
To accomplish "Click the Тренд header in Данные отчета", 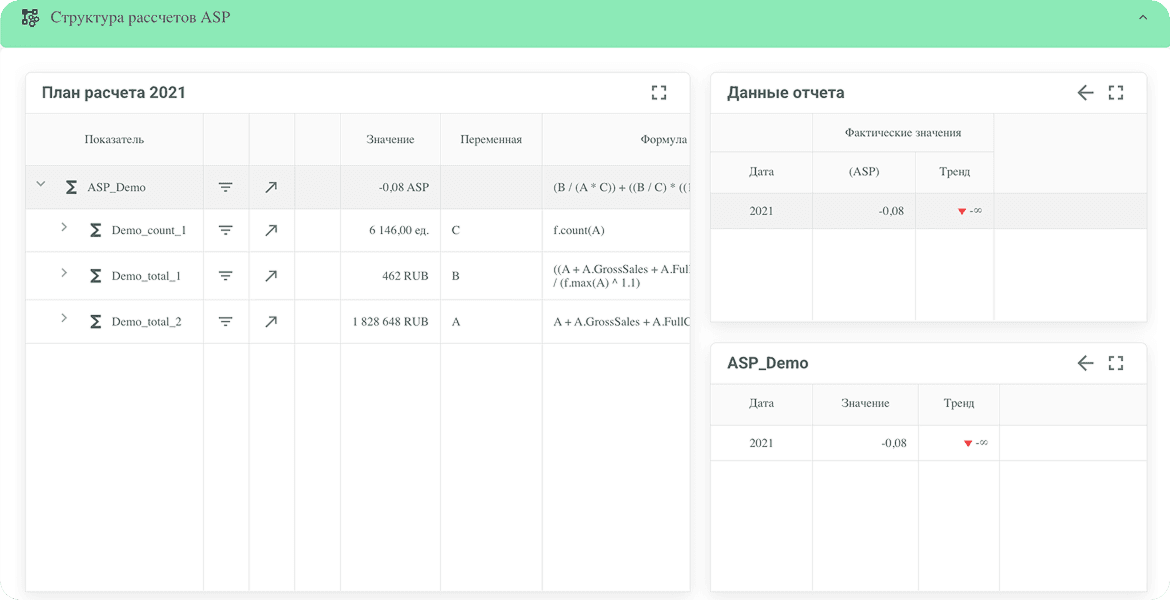I will (954, 172).
